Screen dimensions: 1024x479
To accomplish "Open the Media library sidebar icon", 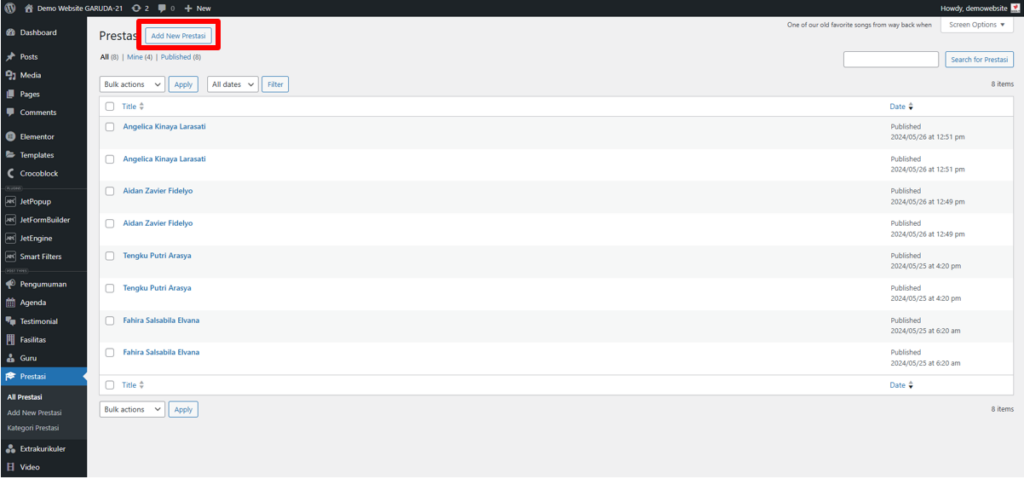I will (10, 75).
